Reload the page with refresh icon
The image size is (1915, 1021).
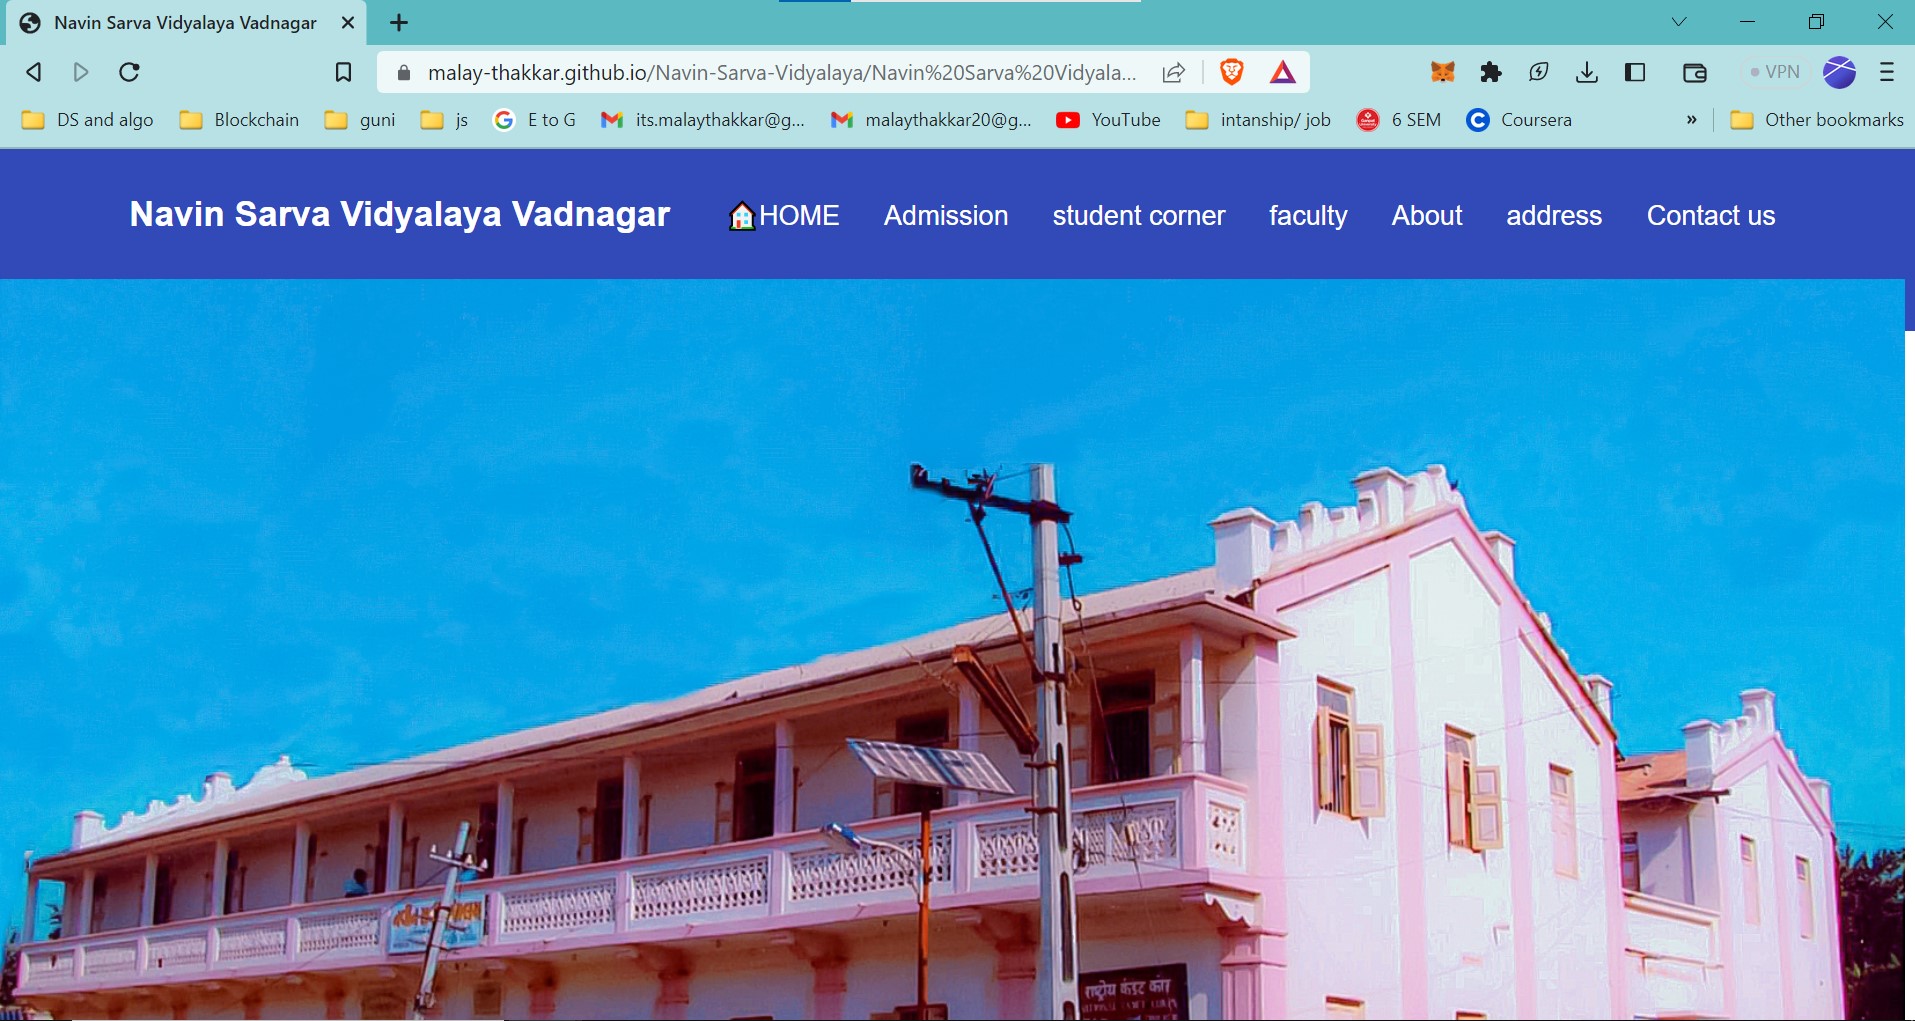(130, 72)
